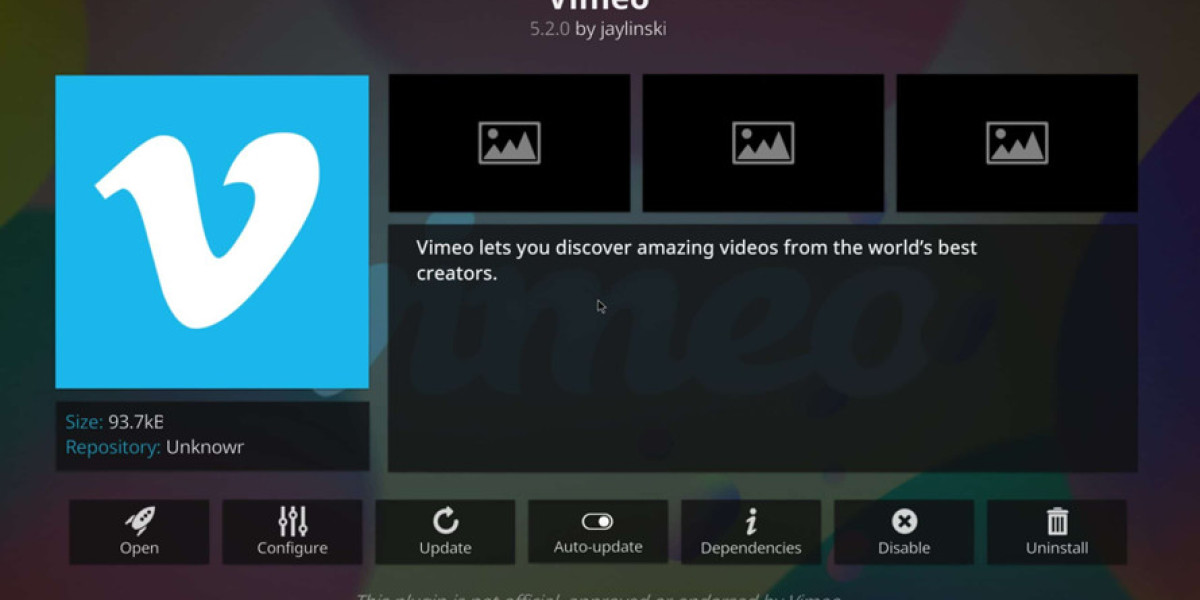Click the Update refresh icon
1200x600 pixels.
[445, 520]
